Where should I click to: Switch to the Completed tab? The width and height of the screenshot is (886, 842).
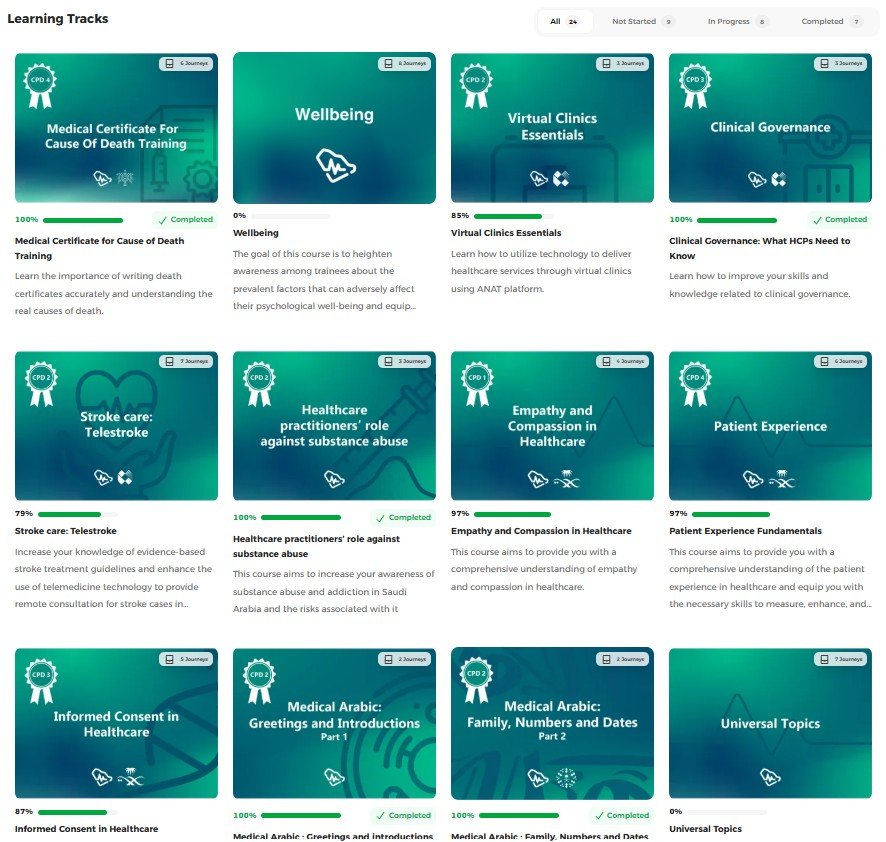[831, 21]
